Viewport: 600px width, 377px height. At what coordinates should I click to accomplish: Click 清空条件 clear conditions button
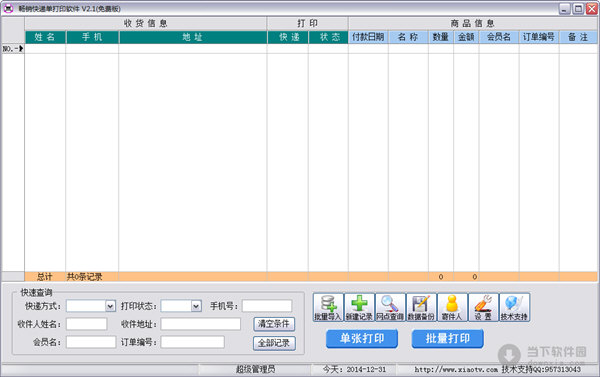(x=274, y=324)
